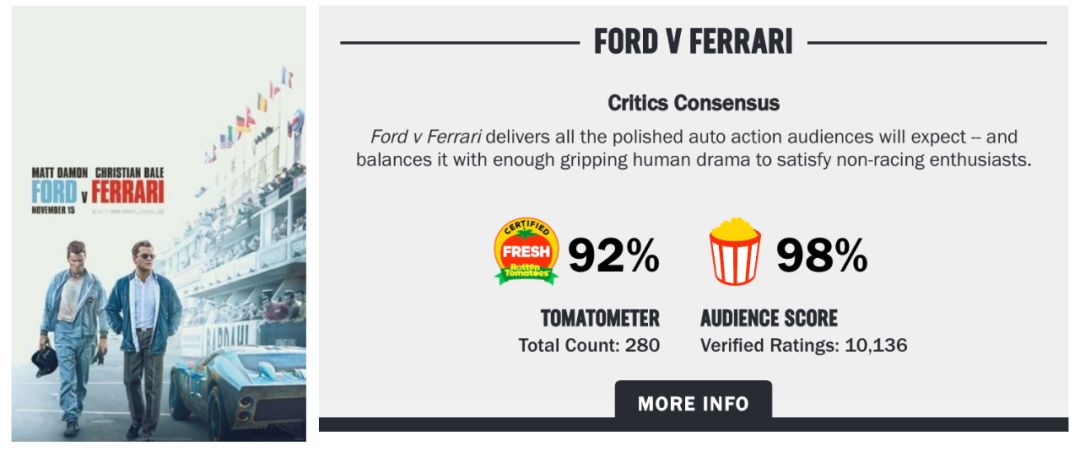The width and height of the screenshot is (1080, 457).
Task: Click the FORD V FERRARI page title
Action: [693, 42]
